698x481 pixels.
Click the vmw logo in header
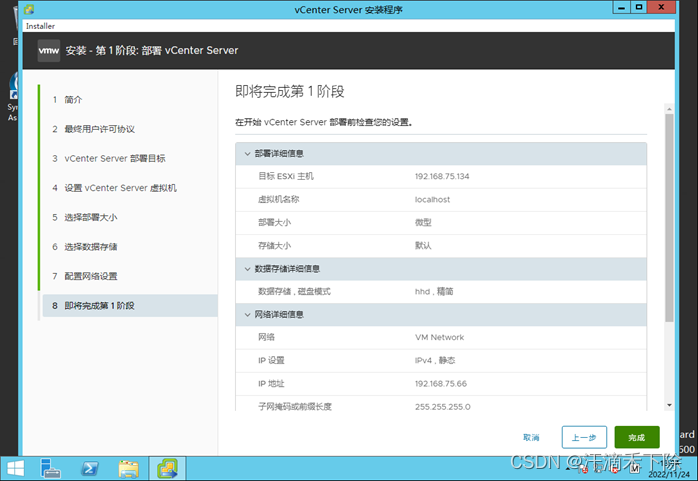tap(49, 50)
